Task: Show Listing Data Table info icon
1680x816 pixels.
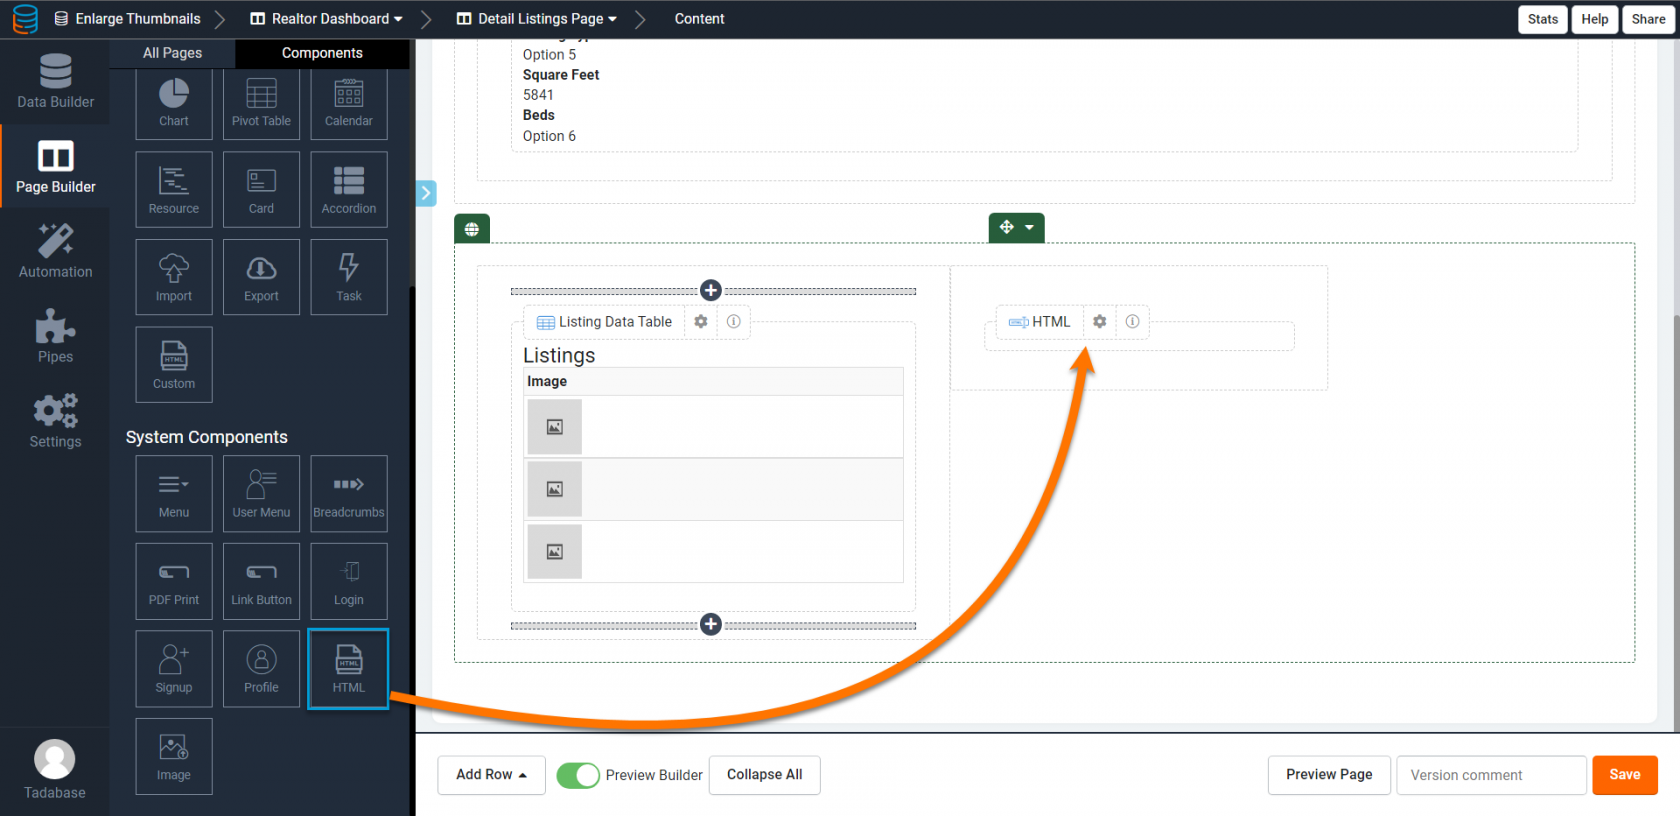Action: click(734, 322)
